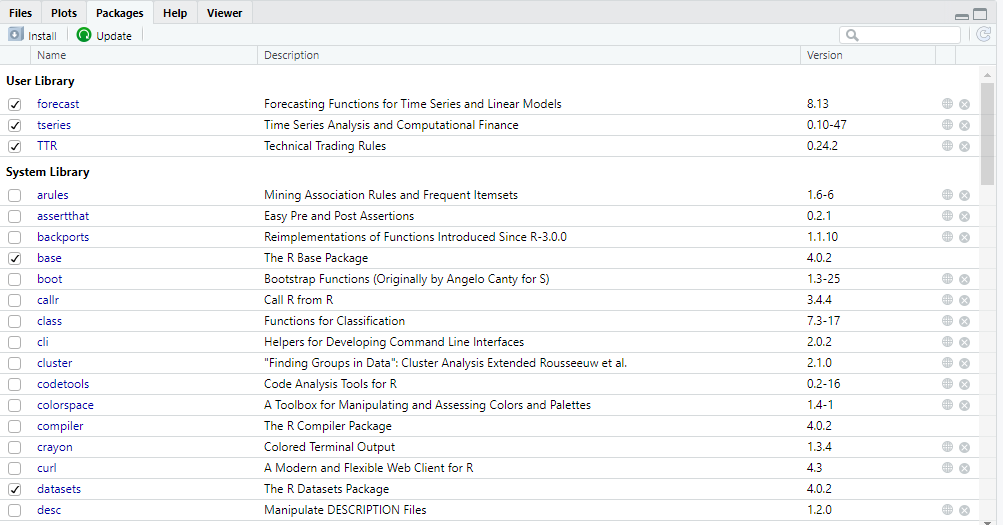Uncheck the tseries package checkbox

(15, 125)
